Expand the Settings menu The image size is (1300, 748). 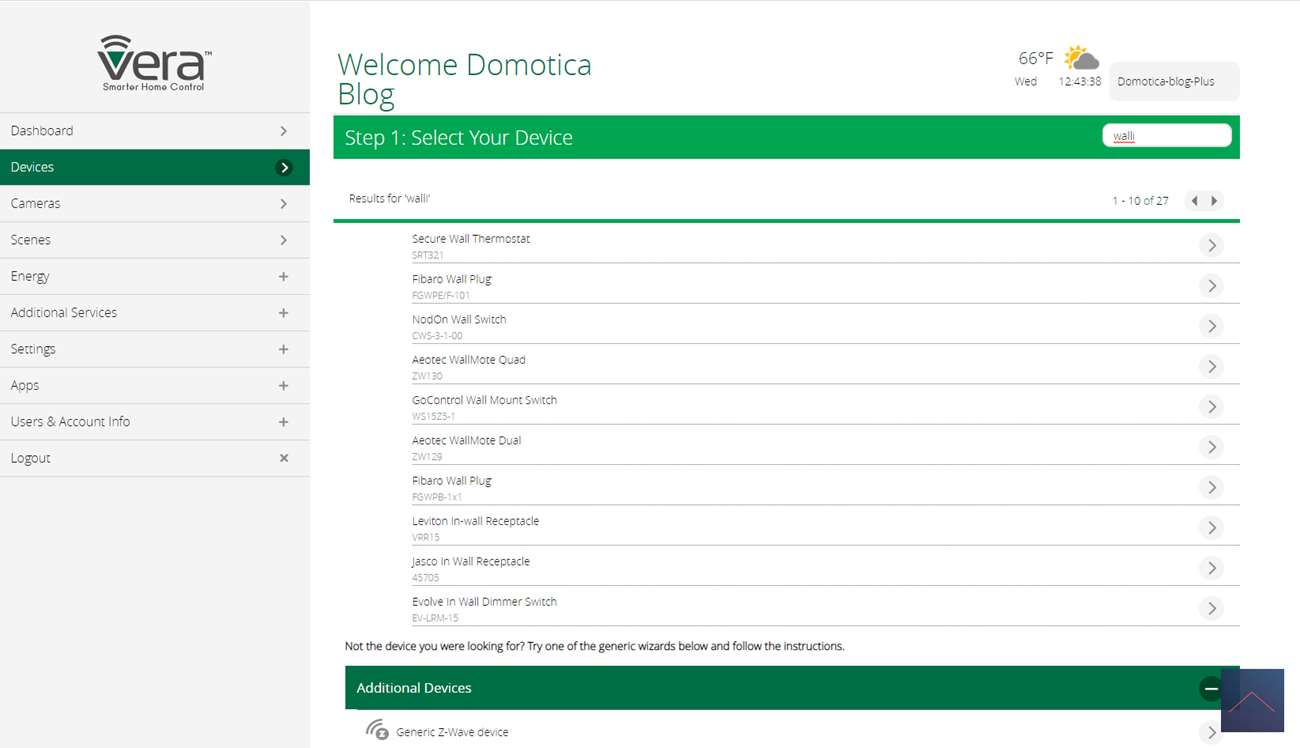pos(283,349)
